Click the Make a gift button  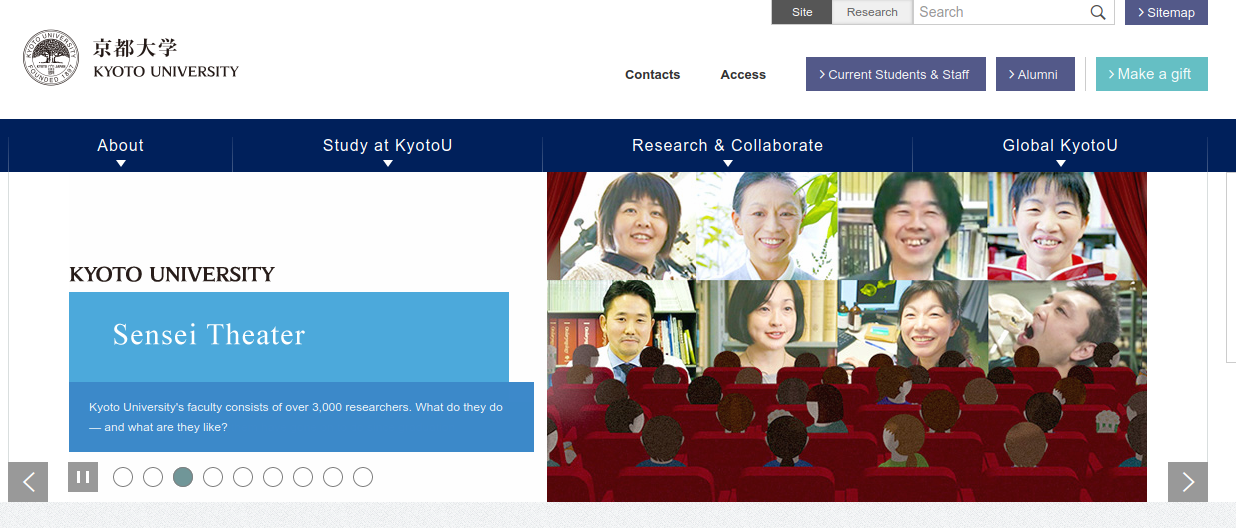click(x=1152, y=74)
